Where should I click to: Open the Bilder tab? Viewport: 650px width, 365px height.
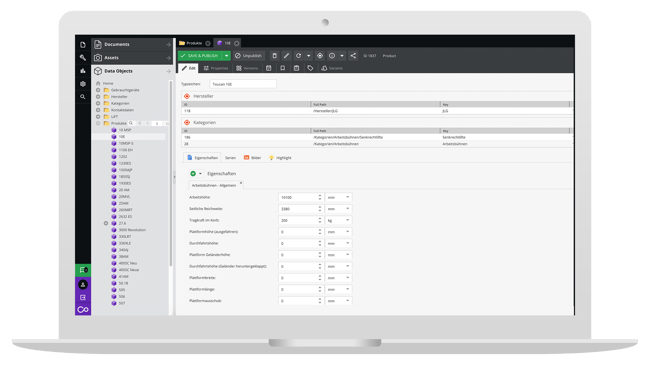[x=252, y=158]
